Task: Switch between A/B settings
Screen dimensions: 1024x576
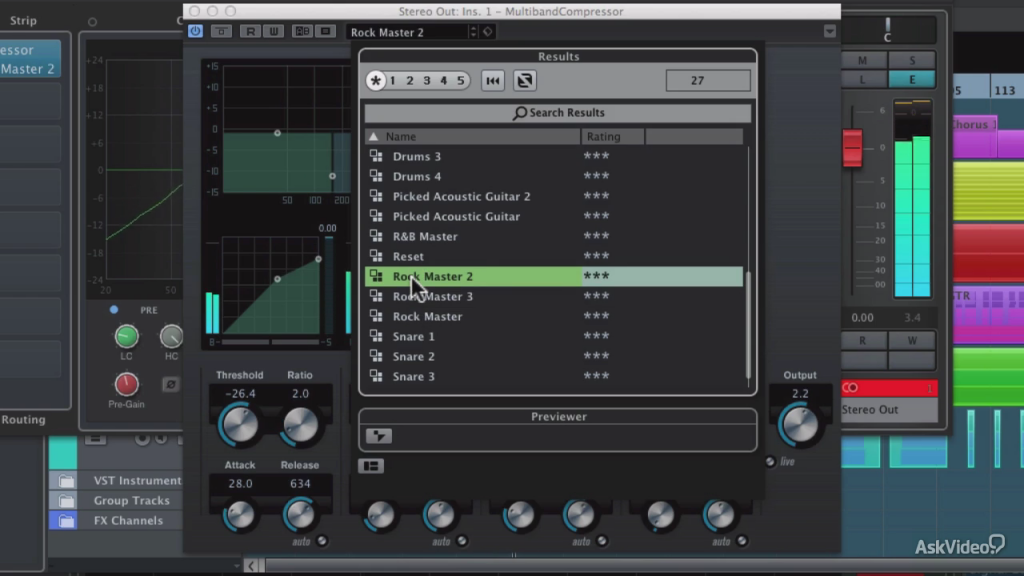Action: click(x=302, y=31)
